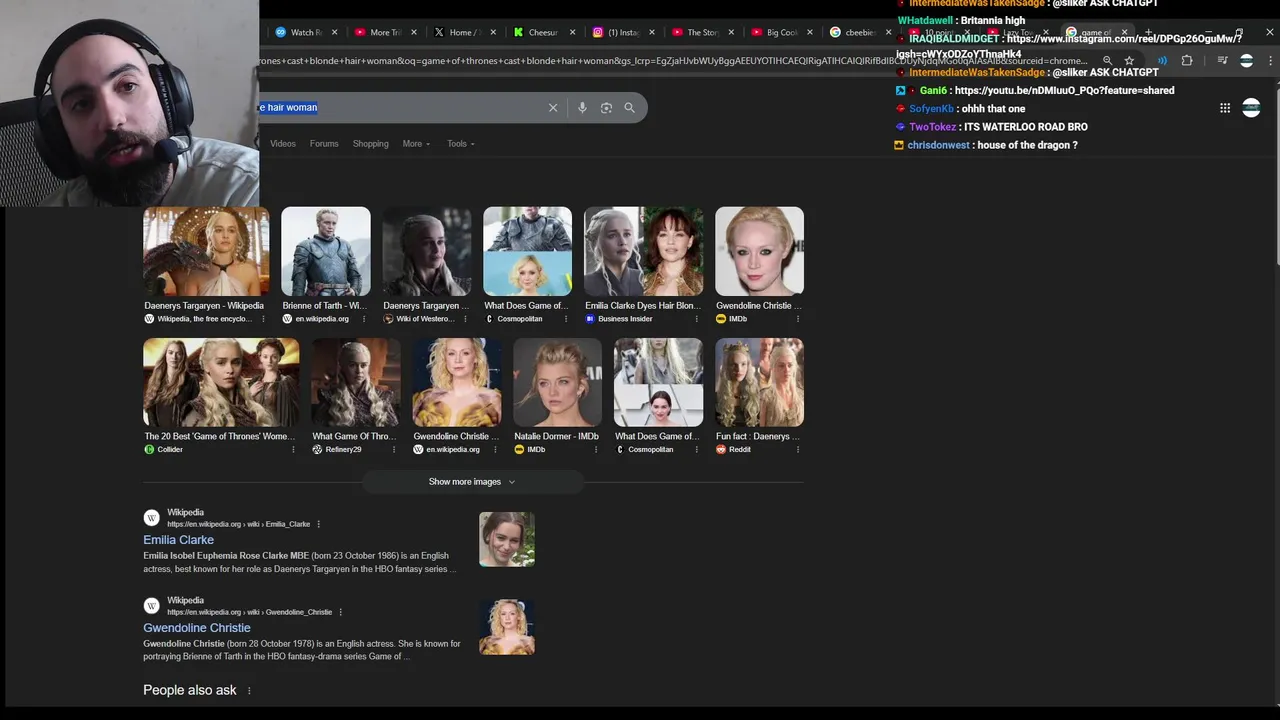Open the youtu.be link posted by Gani6 in chat
1280x720 pixels.
(1064, 91)
